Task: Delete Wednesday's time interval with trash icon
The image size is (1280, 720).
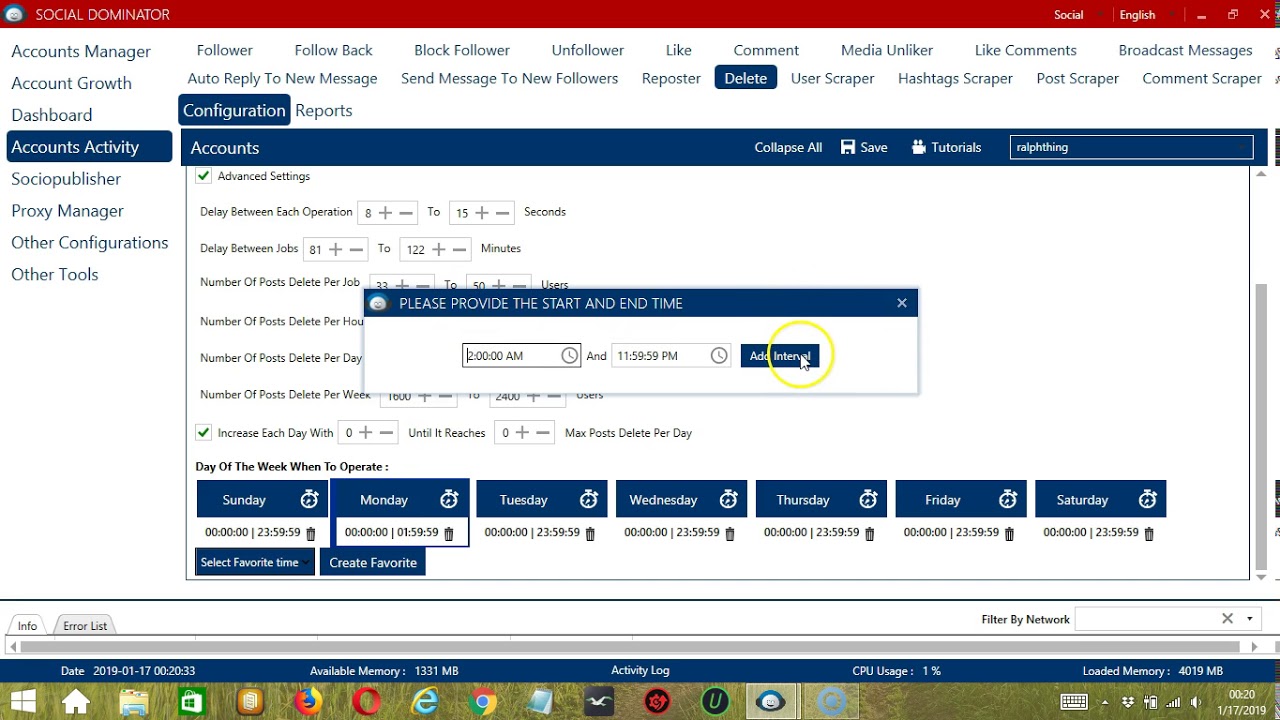Action: pos(729,534)
